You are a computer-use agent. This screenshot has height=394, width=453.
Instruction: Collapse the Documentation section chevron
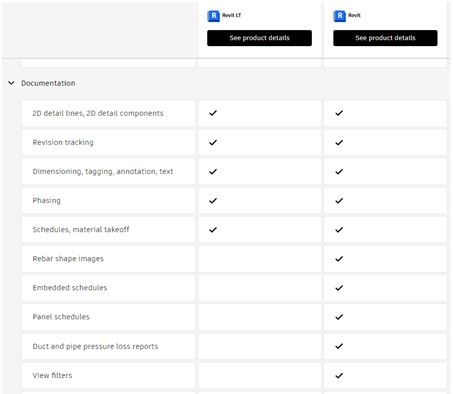[11, 83]
